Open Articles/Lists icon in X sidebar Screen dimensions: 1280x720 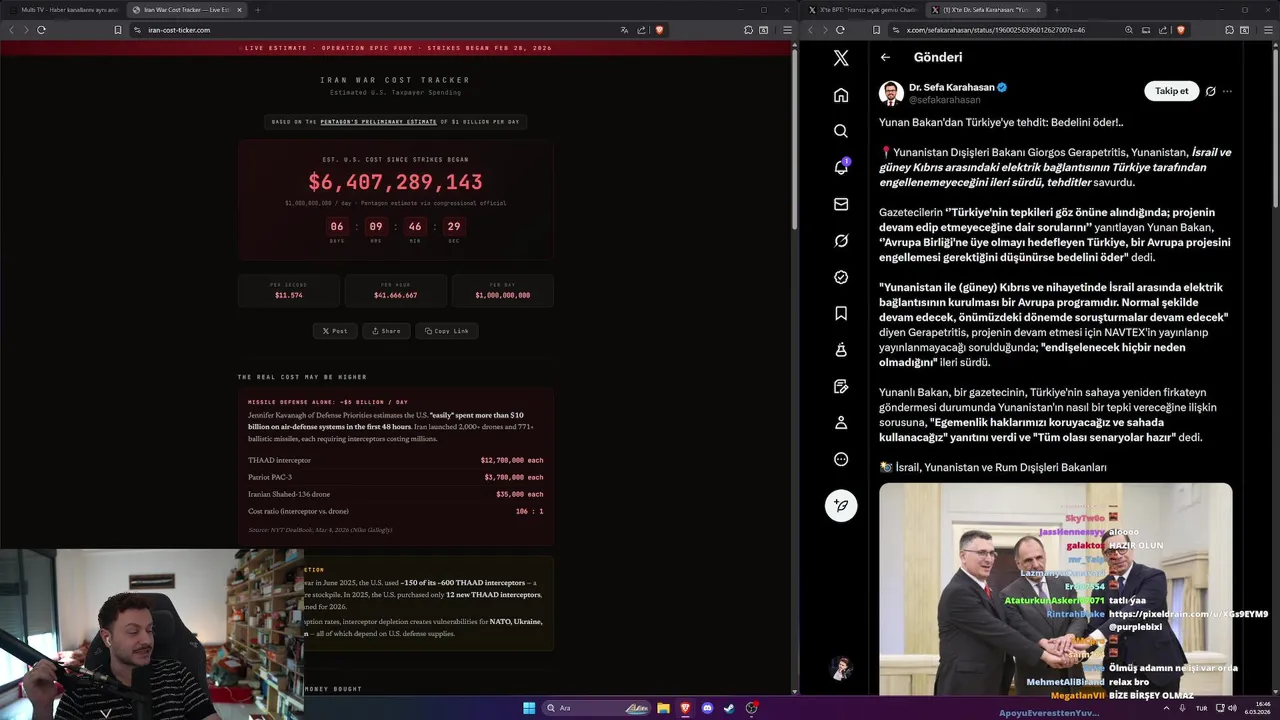841,386
